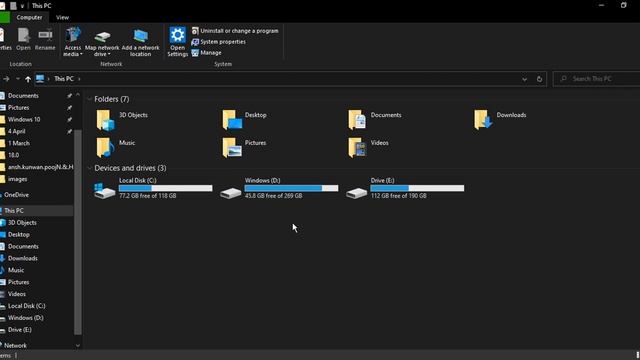Click Access media in ribbon
The image size is (640, 360).
click(73, 42)
